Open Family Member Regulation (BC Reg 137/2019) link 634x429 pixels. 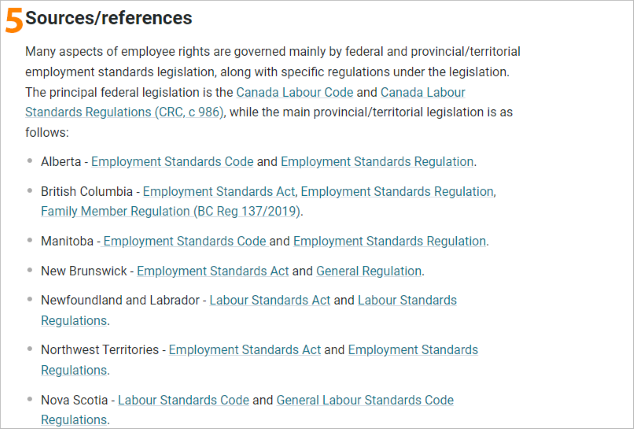[x=170, y=211]
